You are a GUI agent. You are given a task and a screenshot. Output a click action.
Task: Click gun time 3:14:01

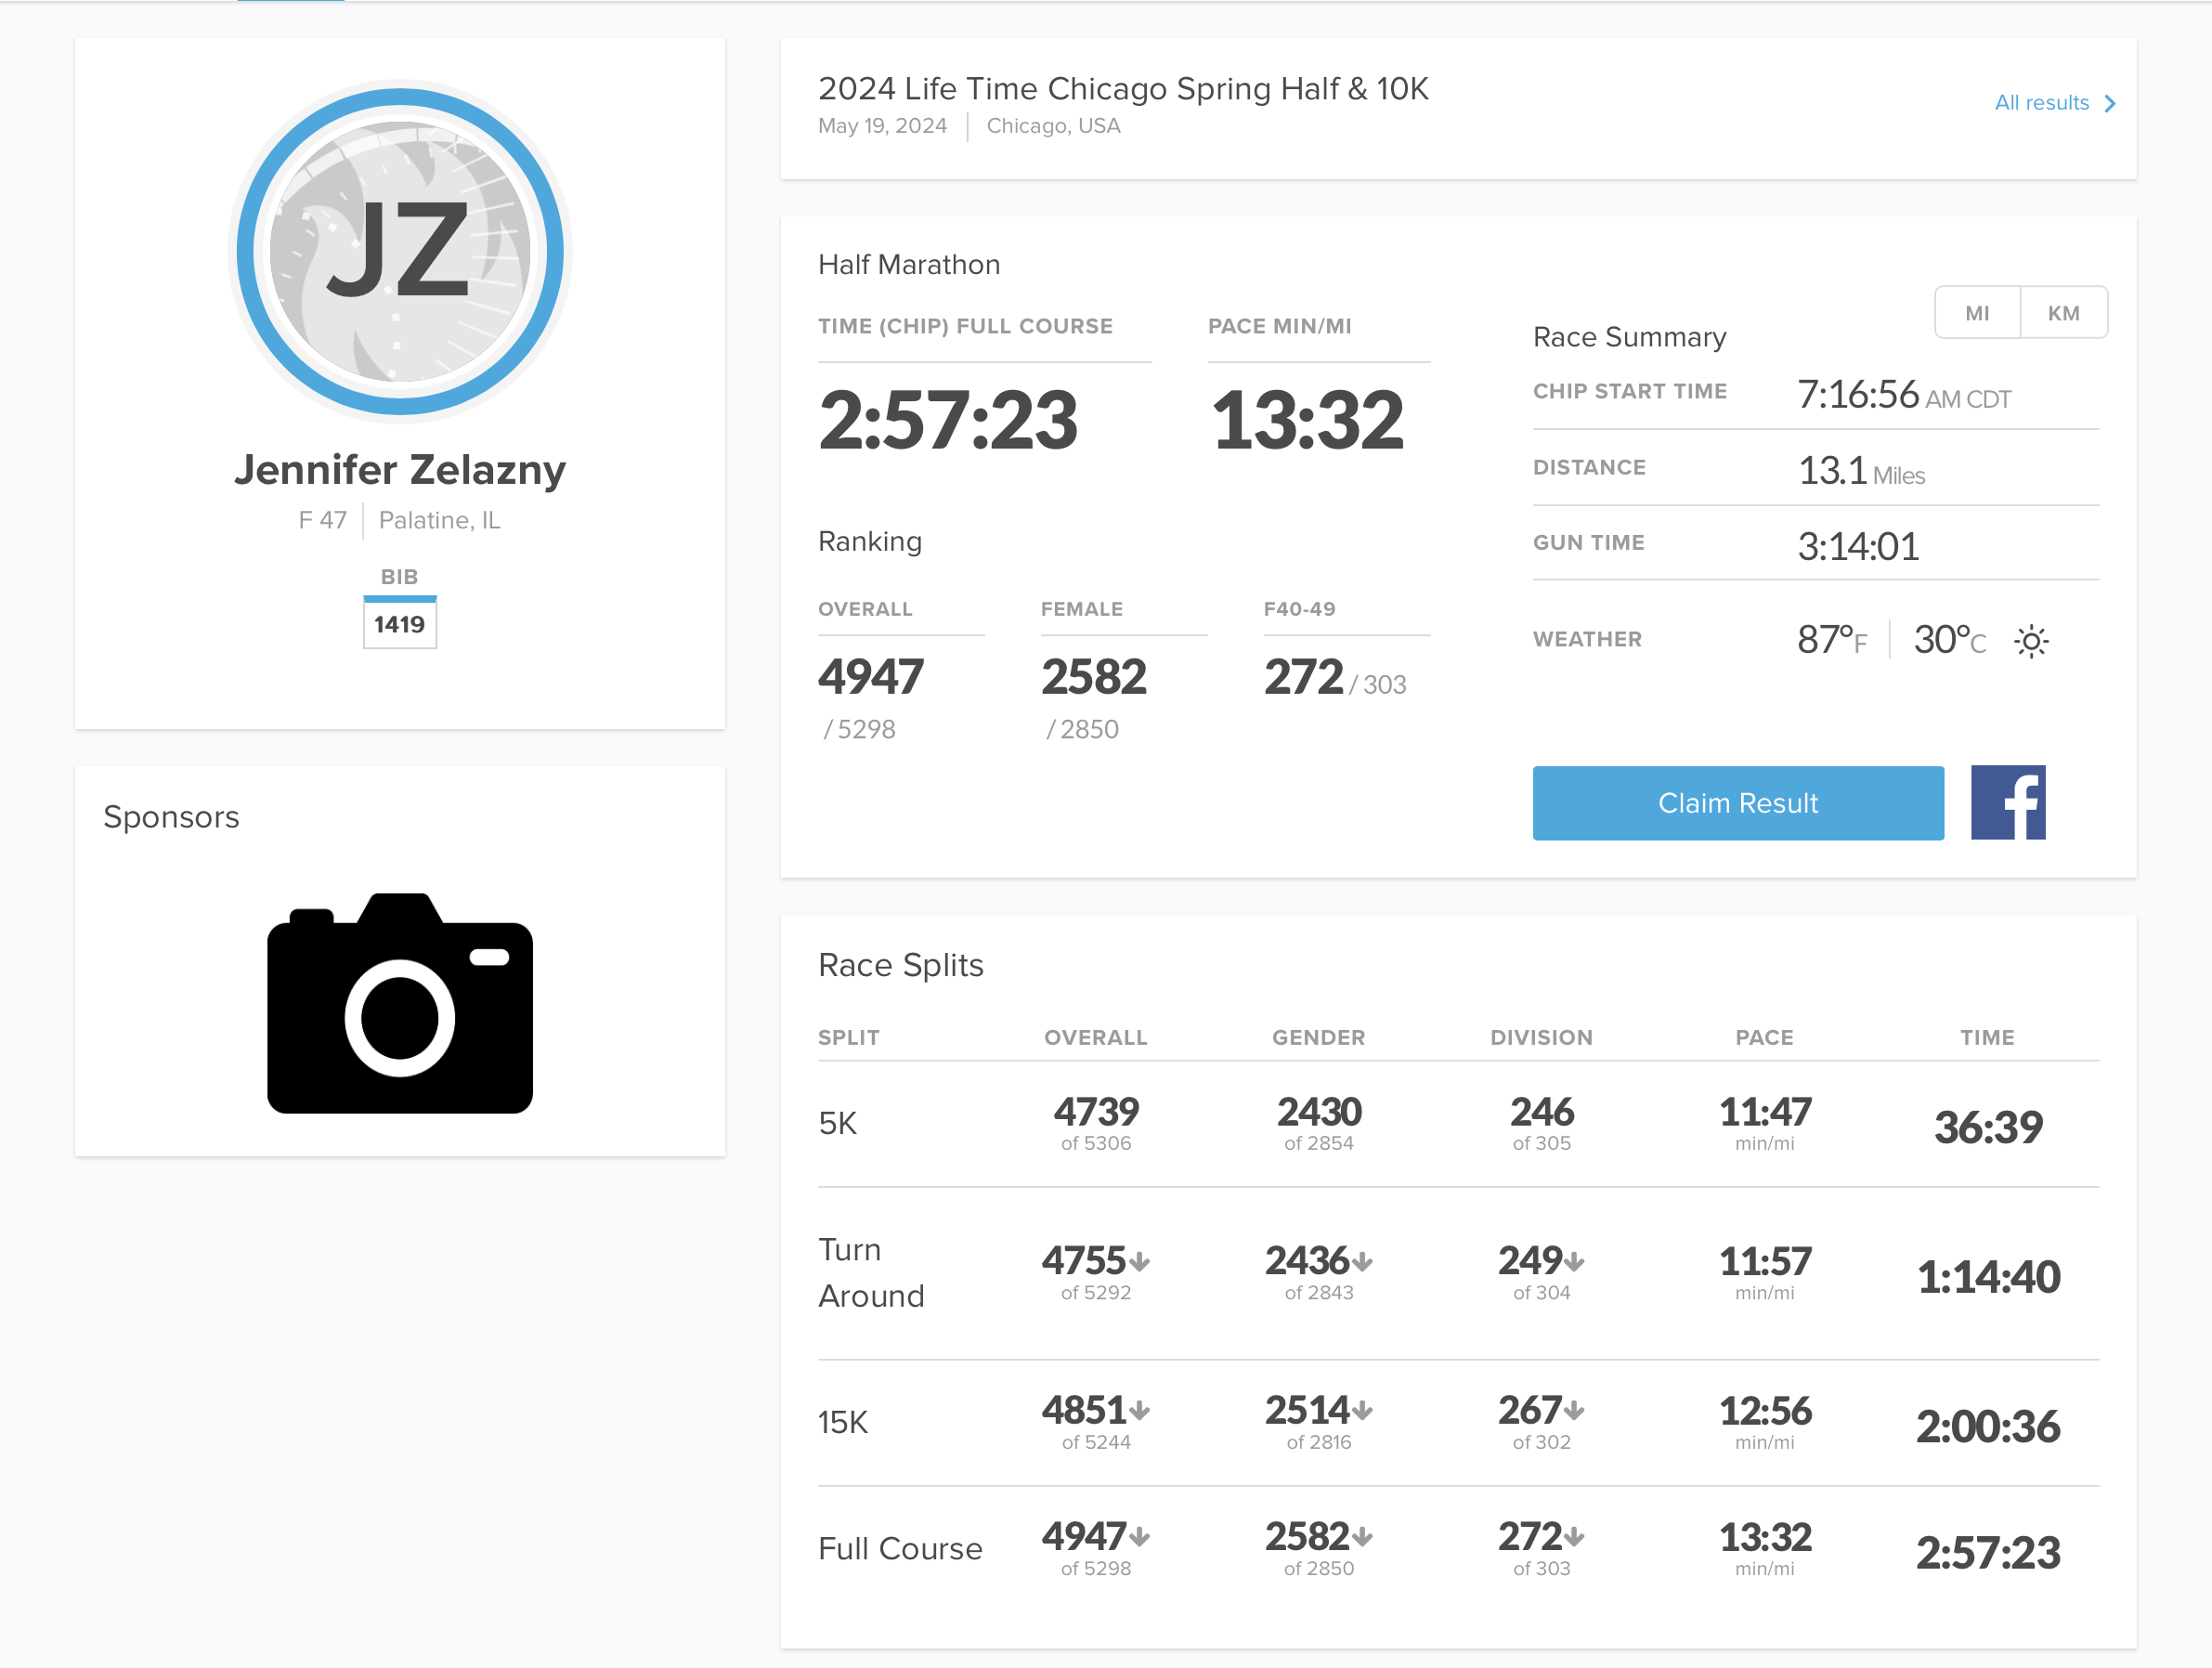(x=1858, y=547)
